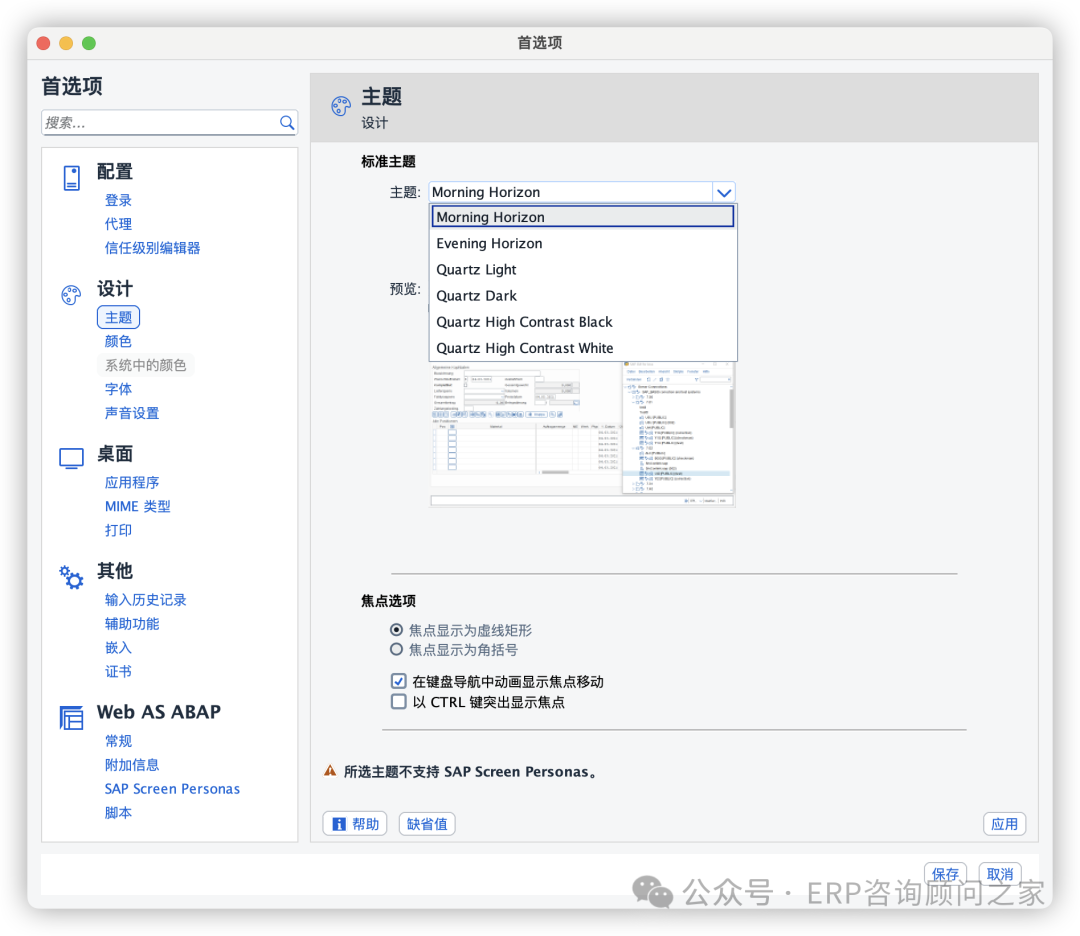The height and width of the screenshot is (936, 1080).
Task: Open 附加信息 settings
Action: pos(132,765)
